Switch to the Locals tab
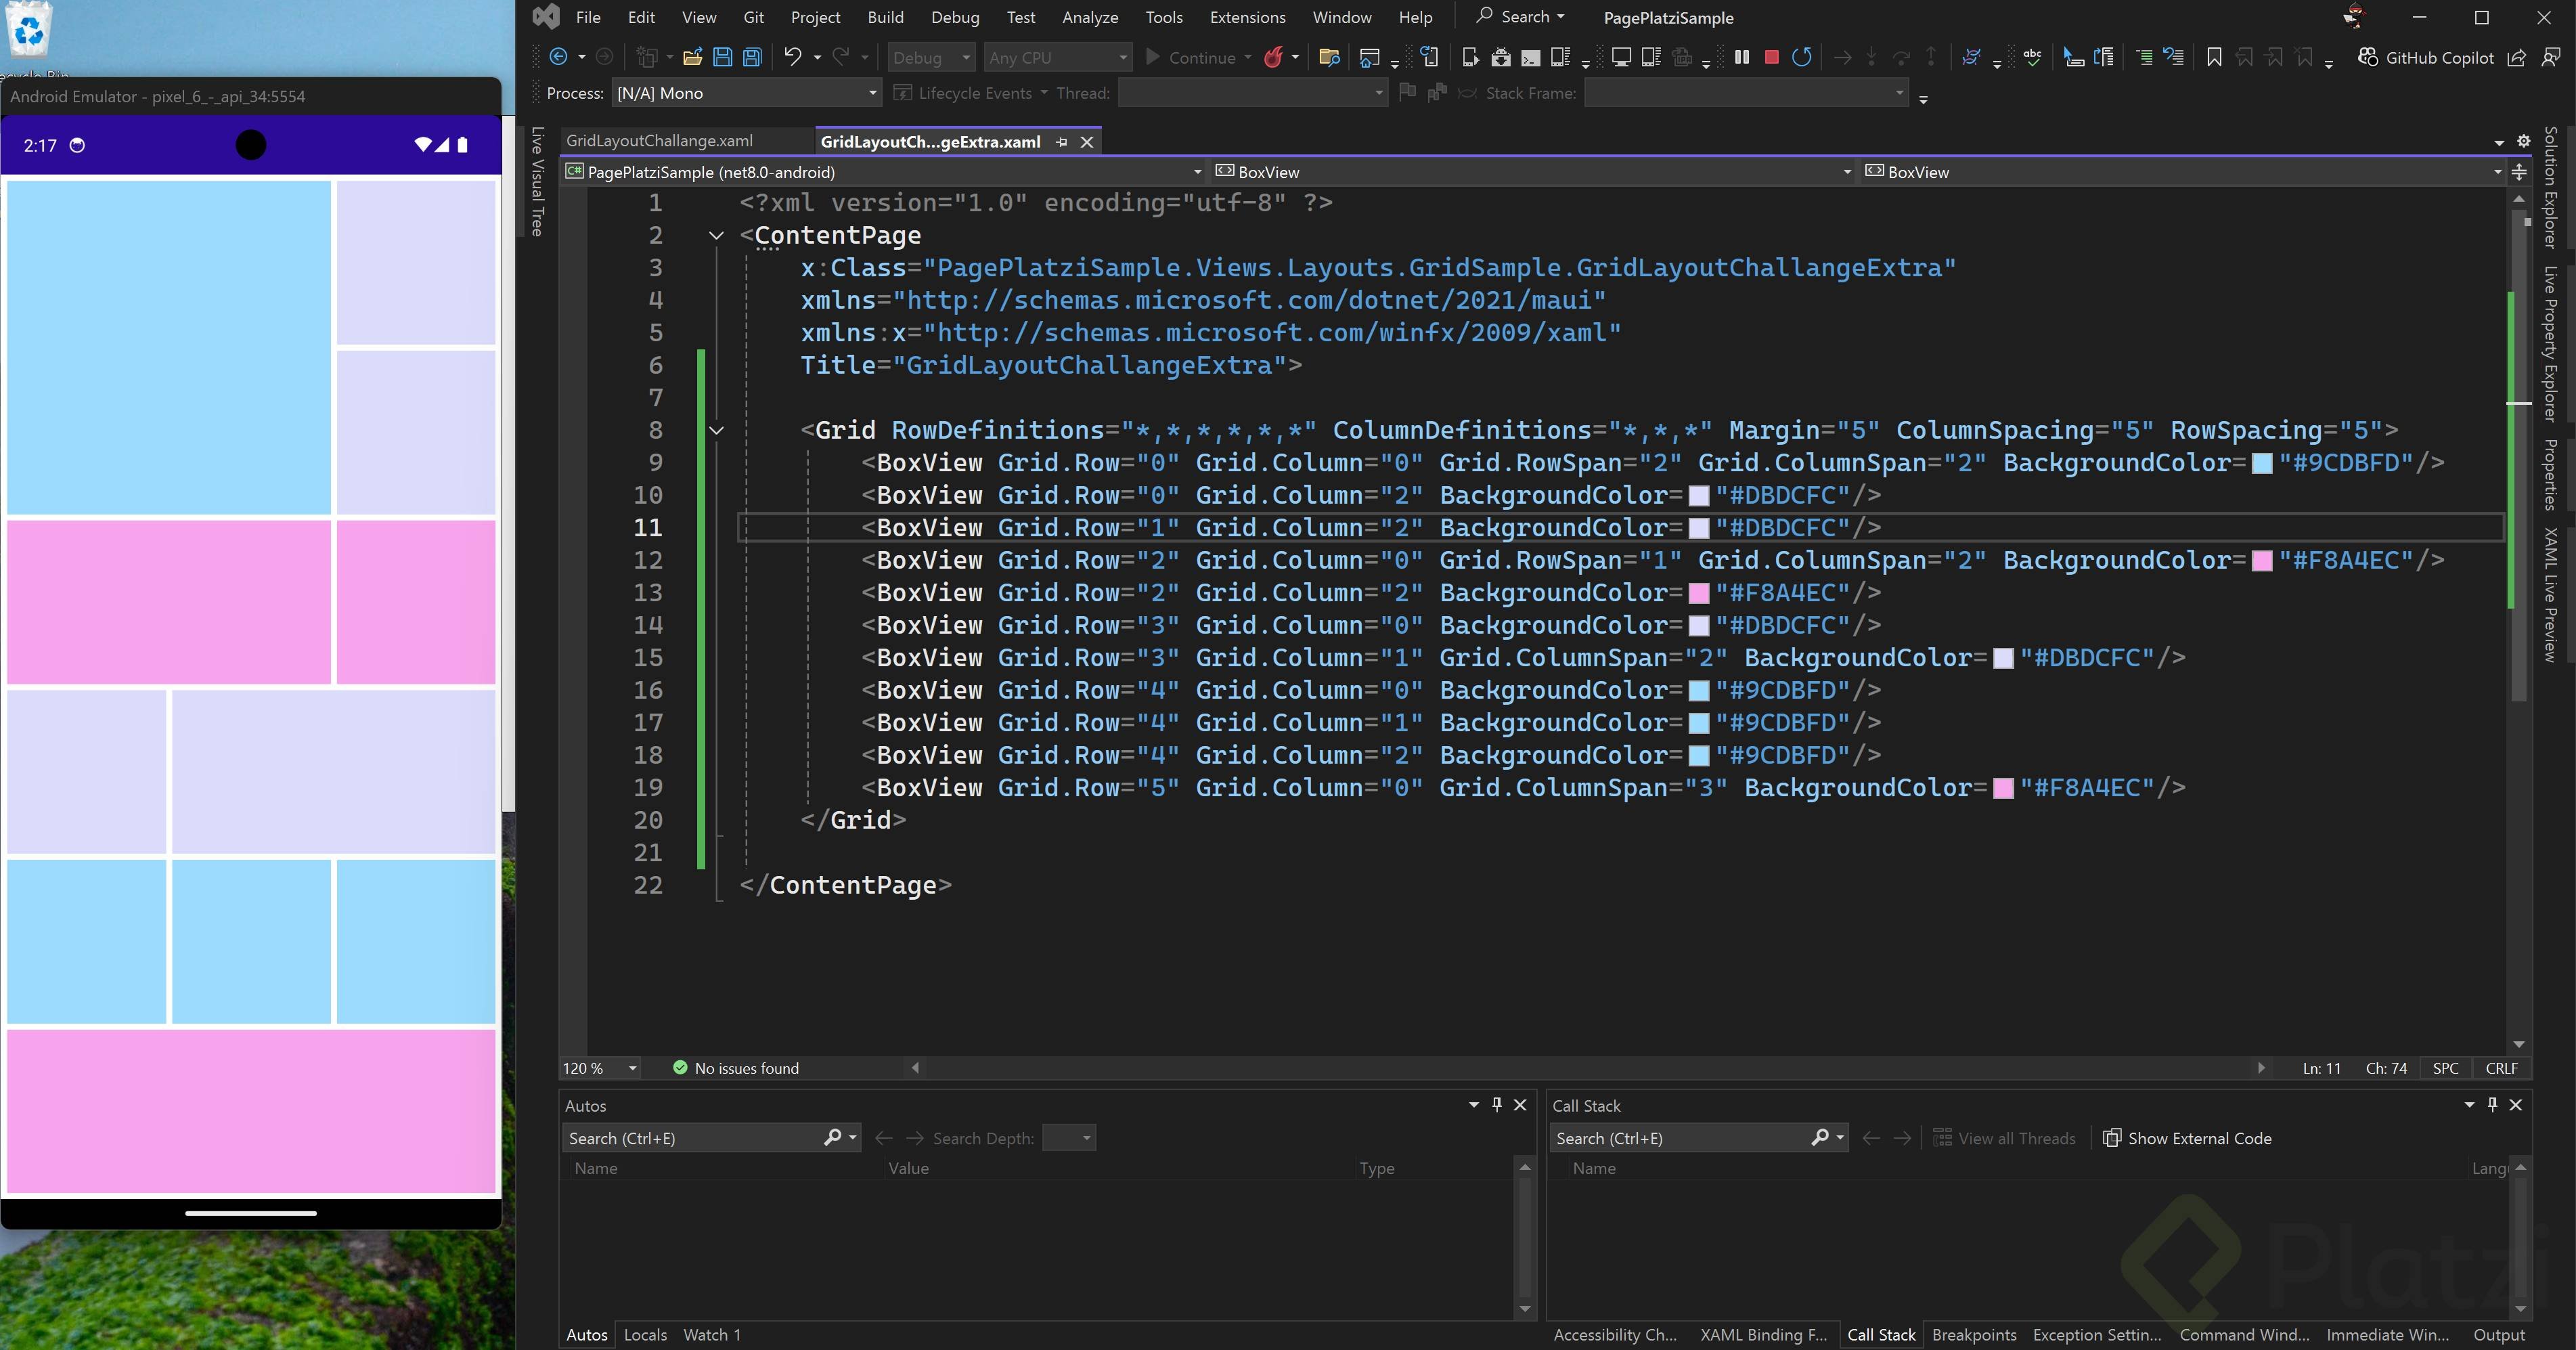Image resolution: width=2576 pixels, height=1350 pixels. (x=645, y=1334)
